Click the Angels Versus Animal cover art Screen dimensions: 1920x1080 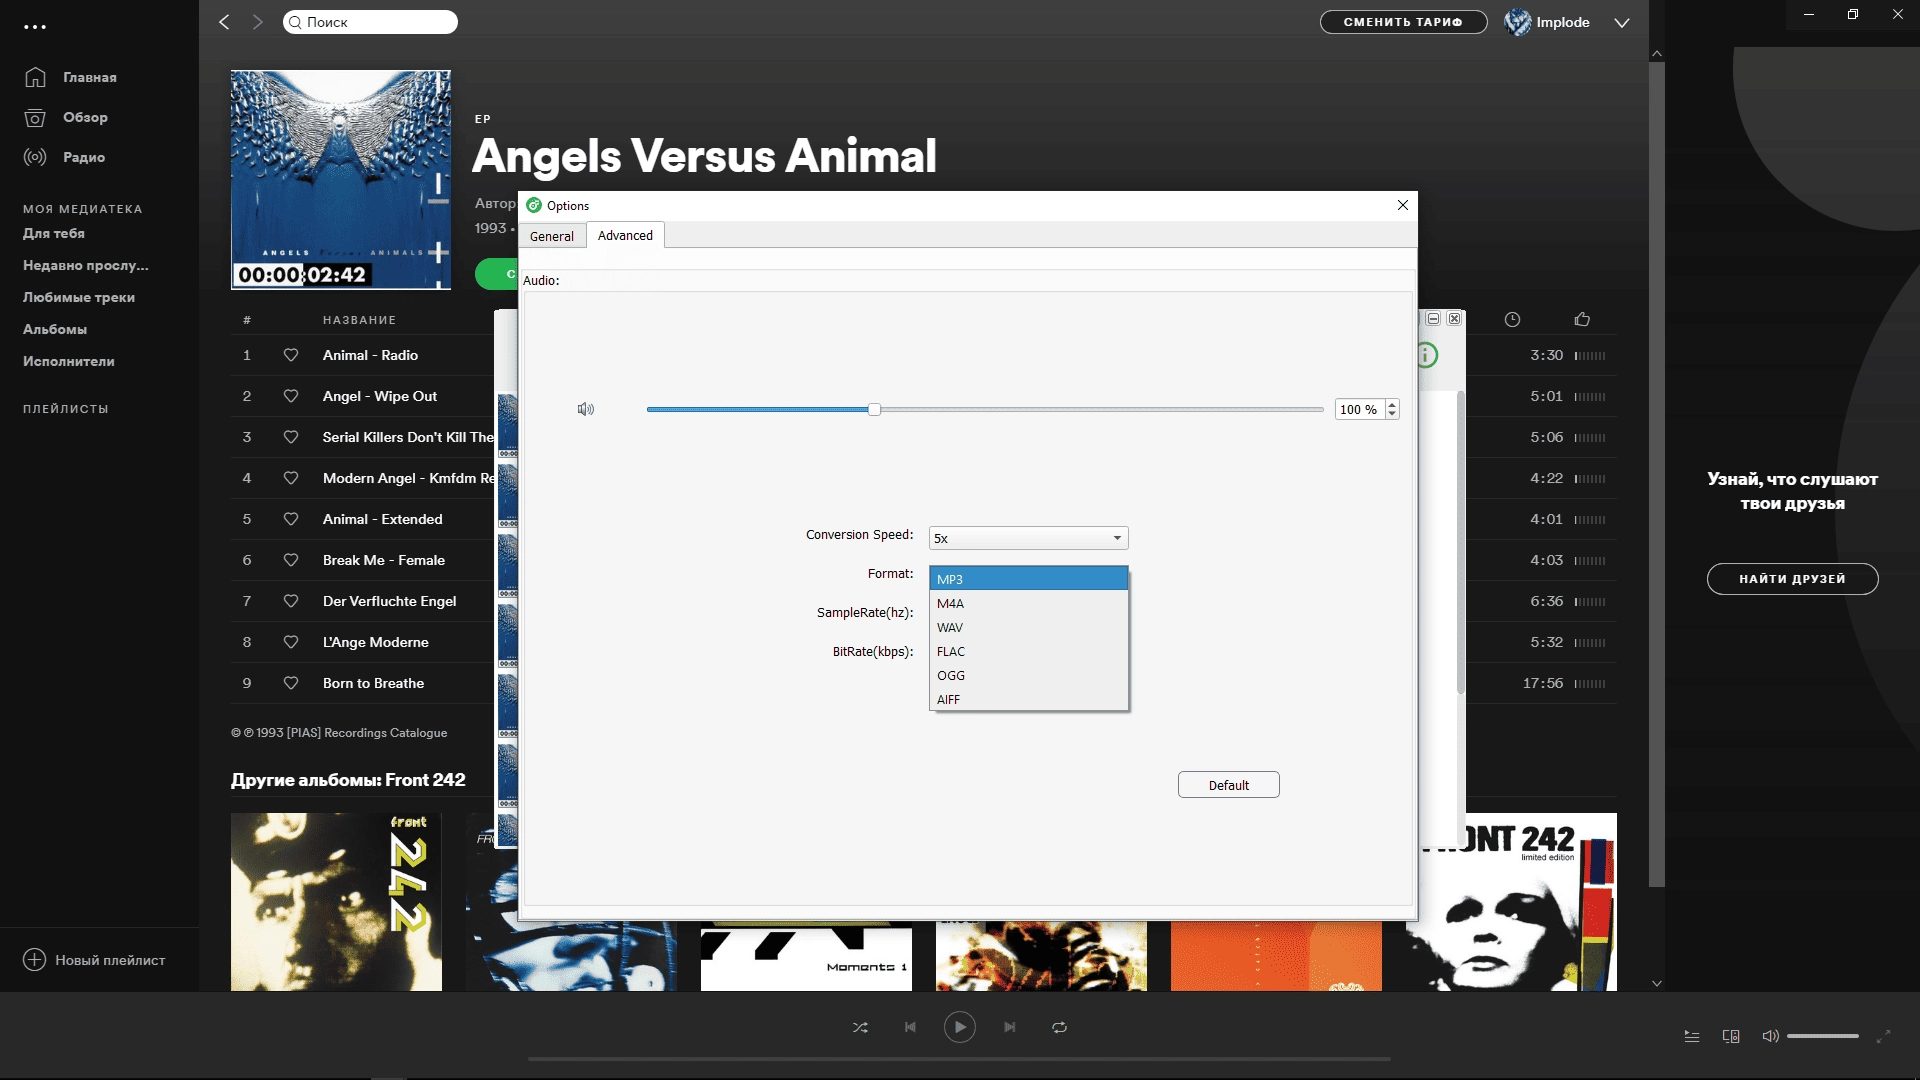click(x=341, y=179)
